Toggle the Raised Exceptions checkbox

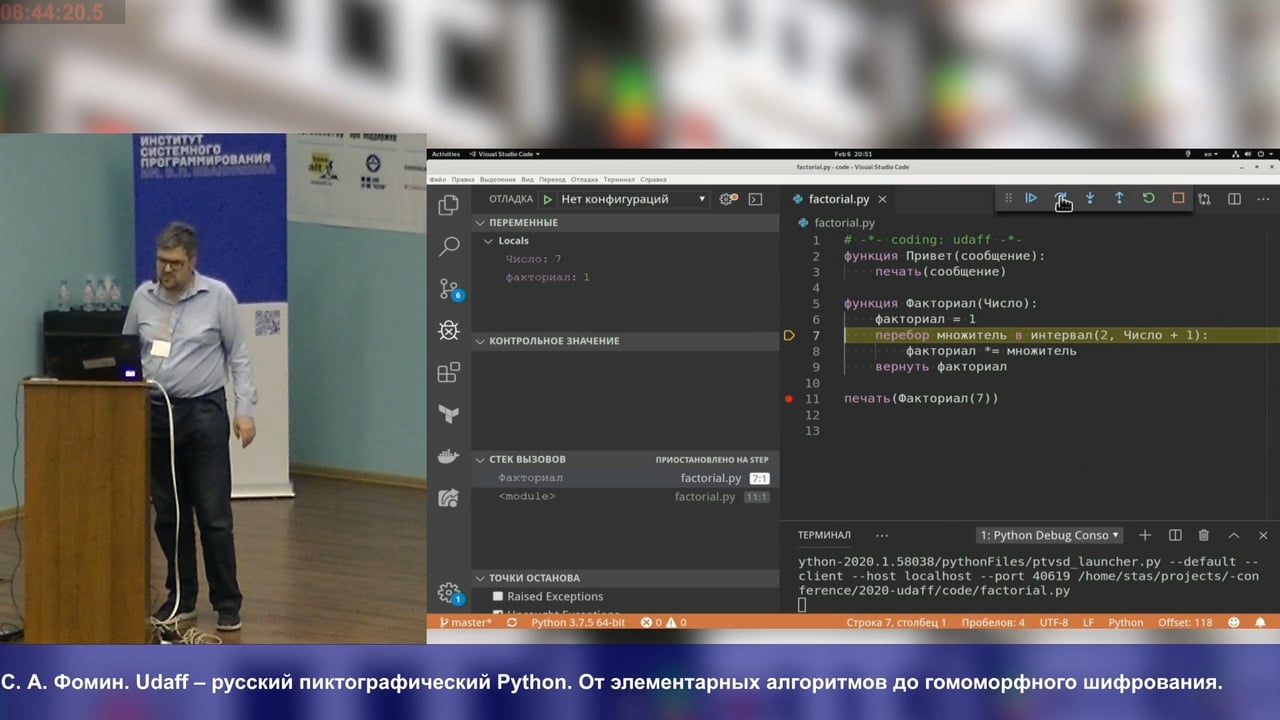click(498, 596)
